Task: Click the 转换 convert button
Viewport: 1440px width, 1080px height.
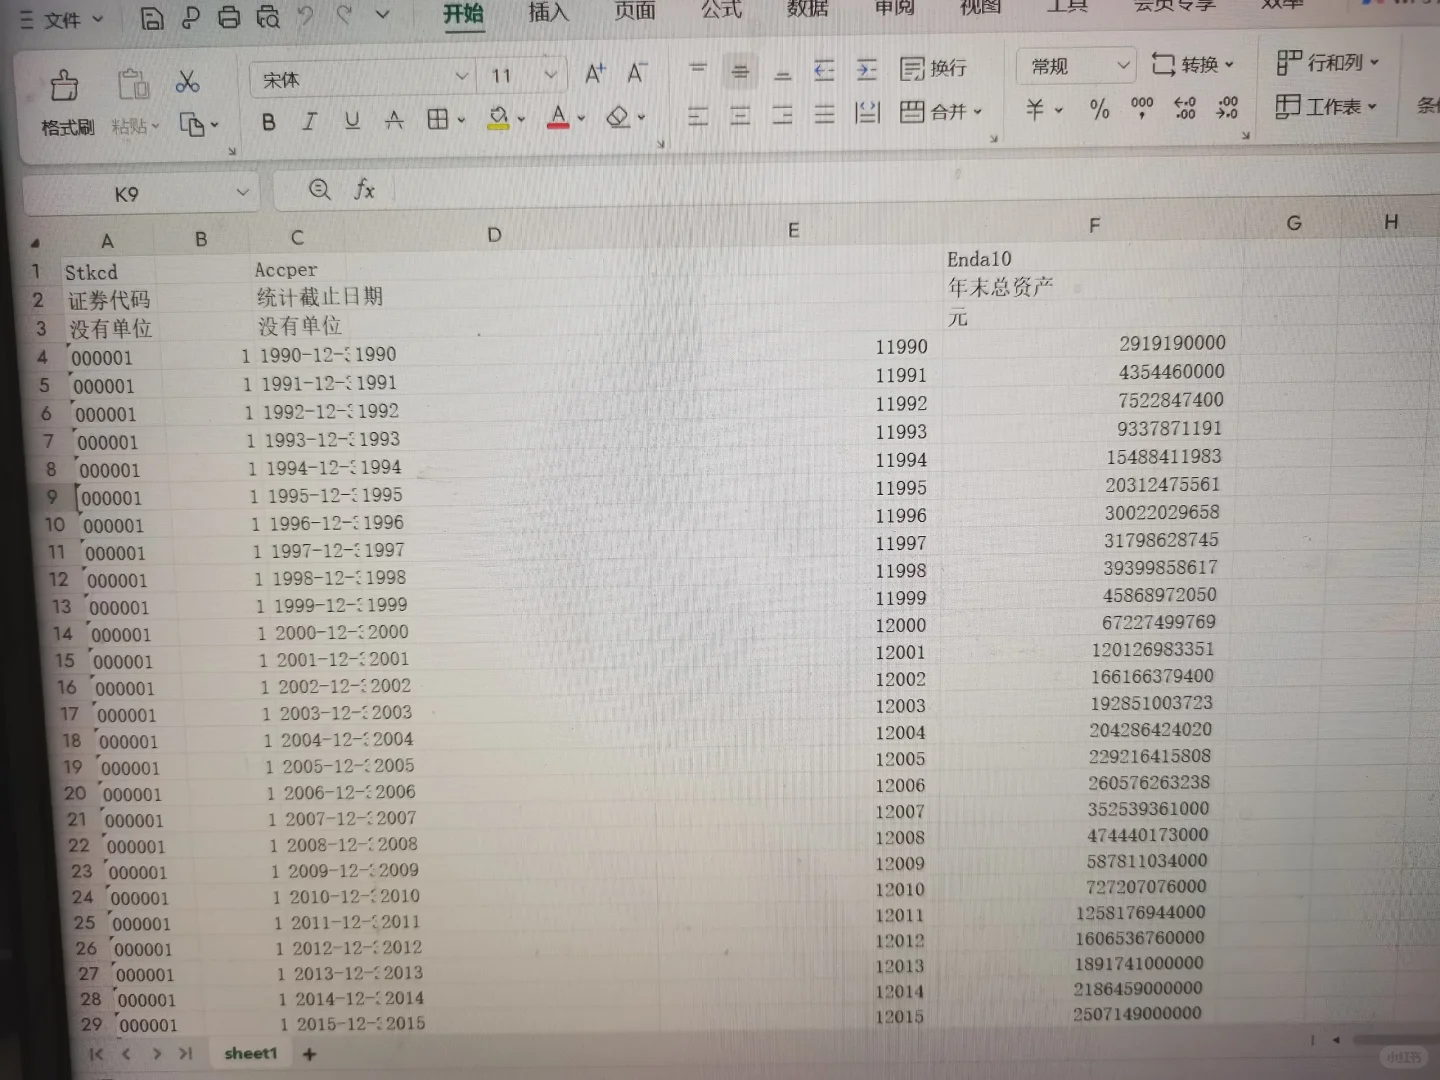Action: tap(1194, 63)
